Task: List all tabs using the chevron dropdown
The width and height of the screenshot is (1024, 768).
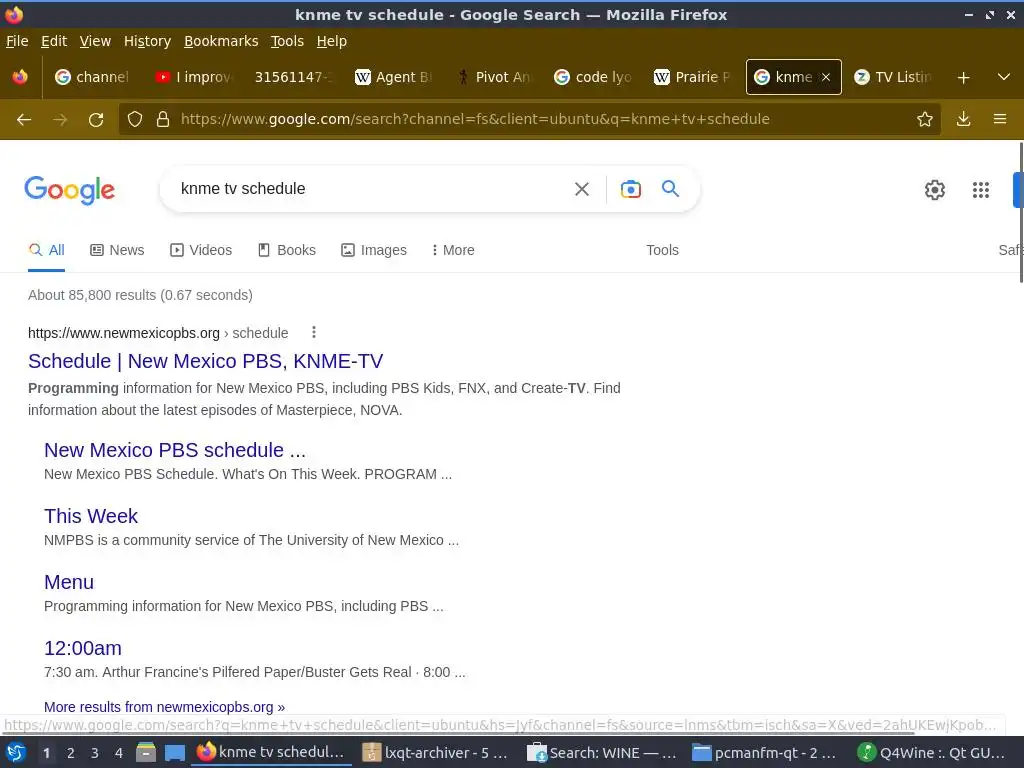Action: [x=1004, y=77]
